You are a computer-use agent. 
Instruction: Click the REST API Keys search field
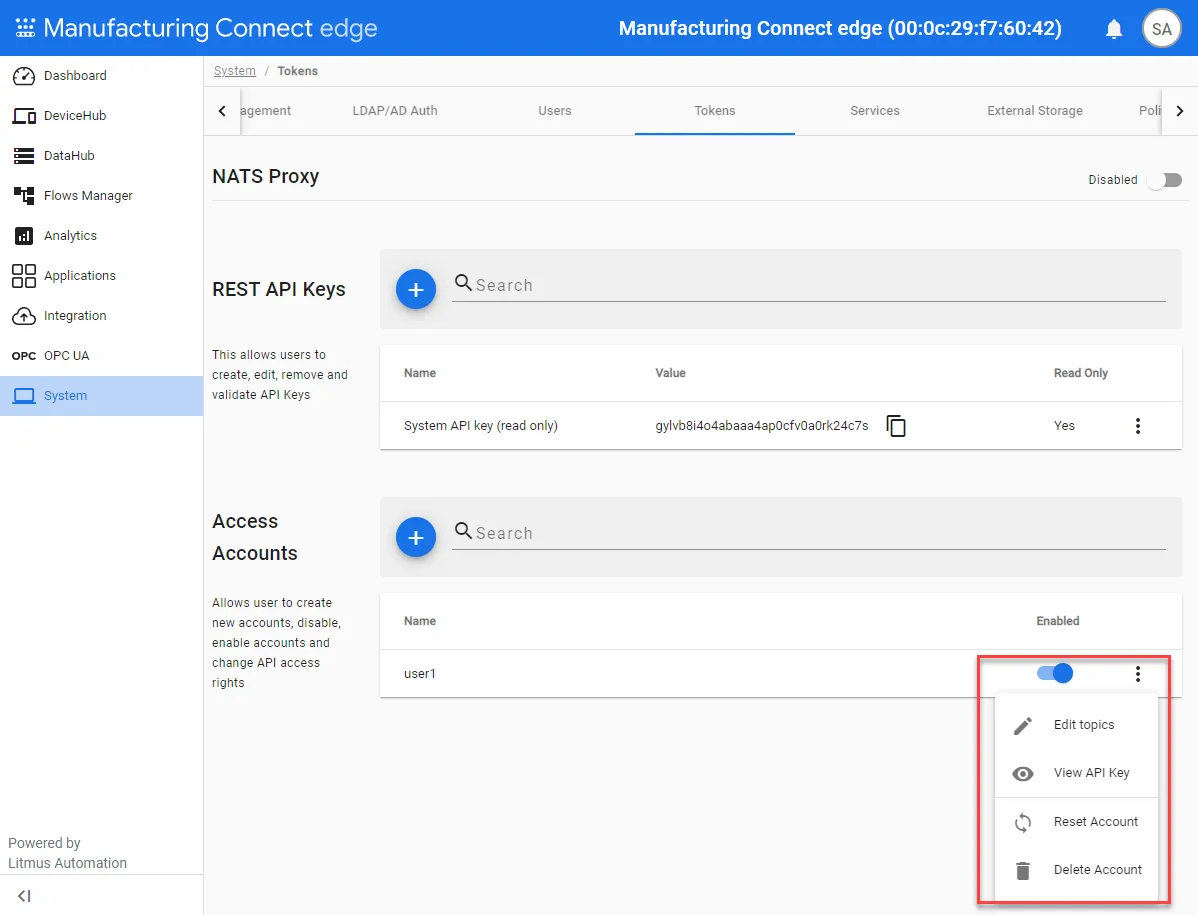point(809,286)
